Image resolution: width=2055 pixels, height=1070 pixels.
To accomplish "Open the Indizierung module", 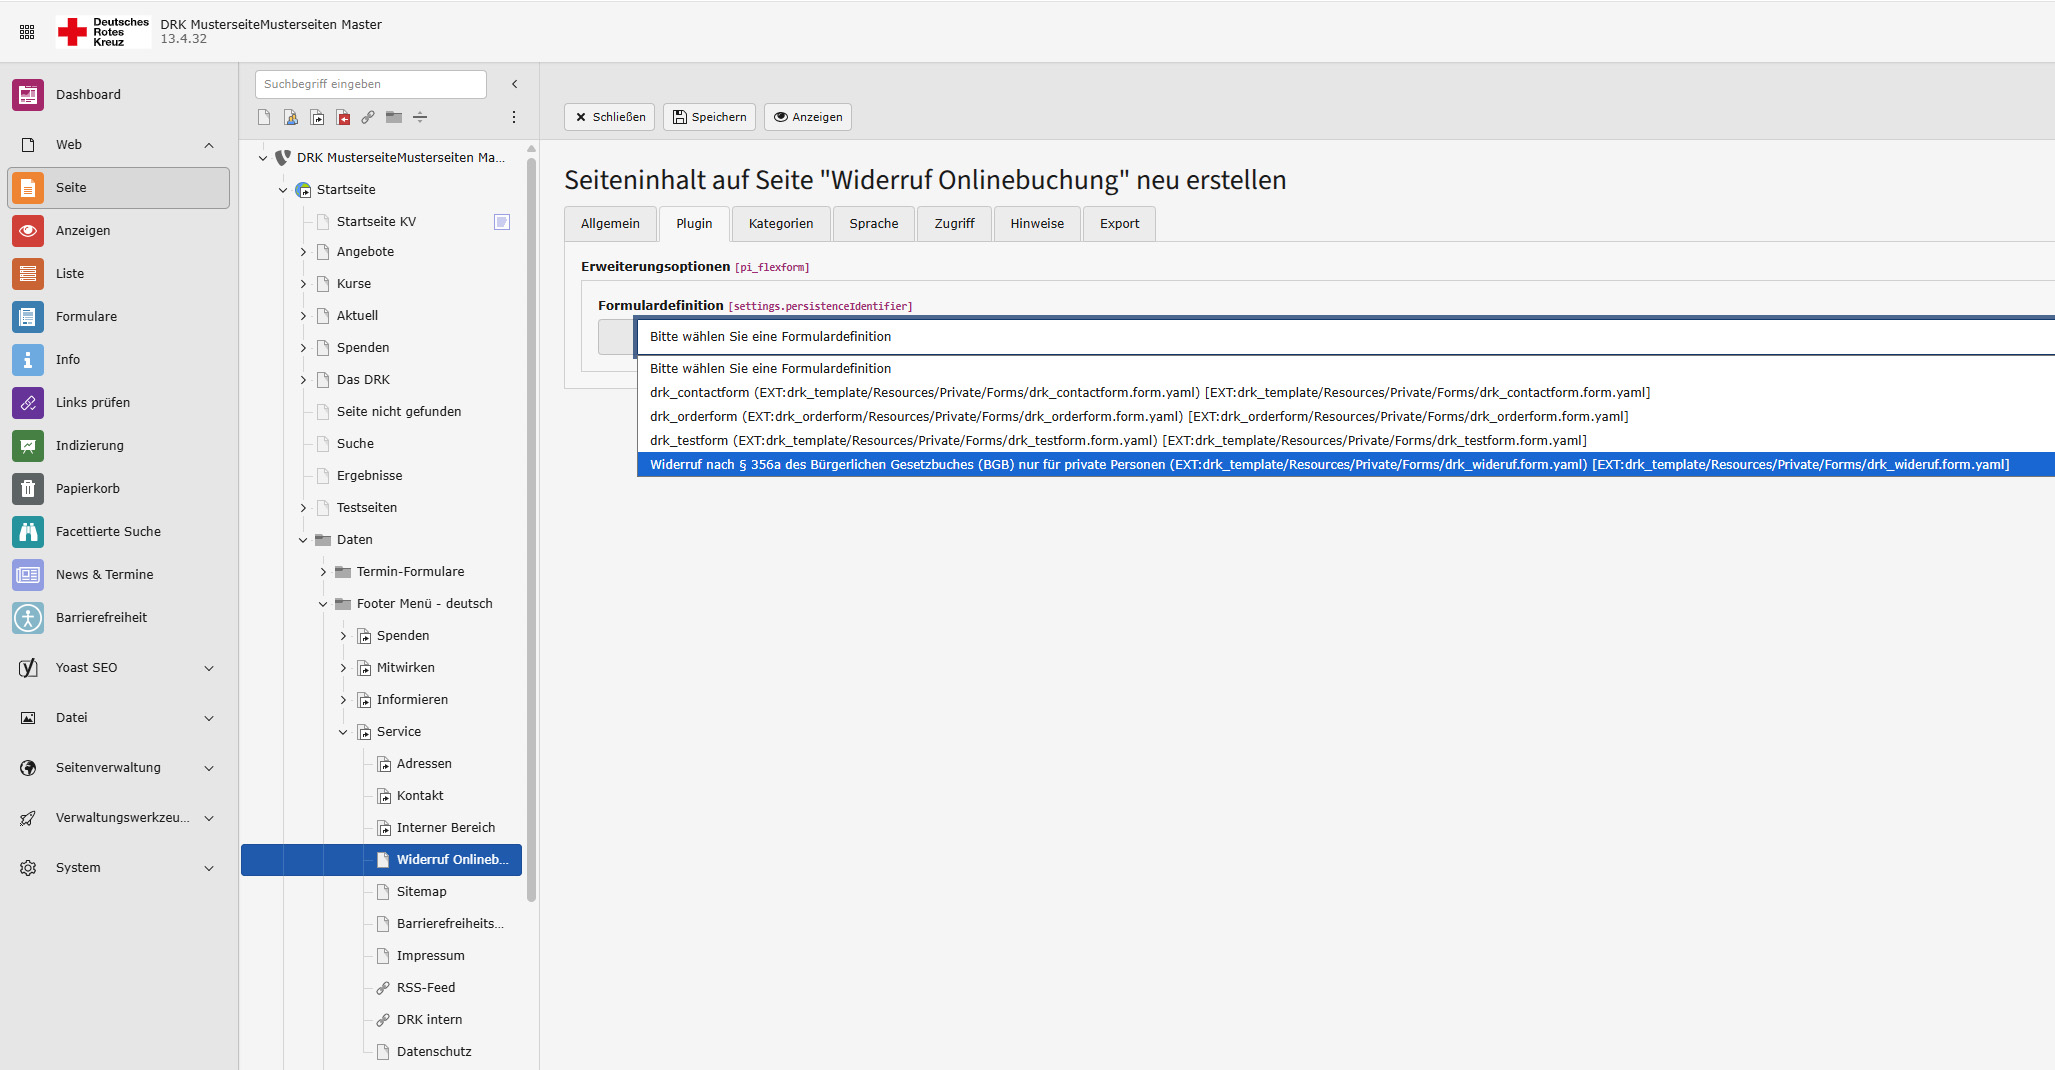I will (x=119, y=446).
